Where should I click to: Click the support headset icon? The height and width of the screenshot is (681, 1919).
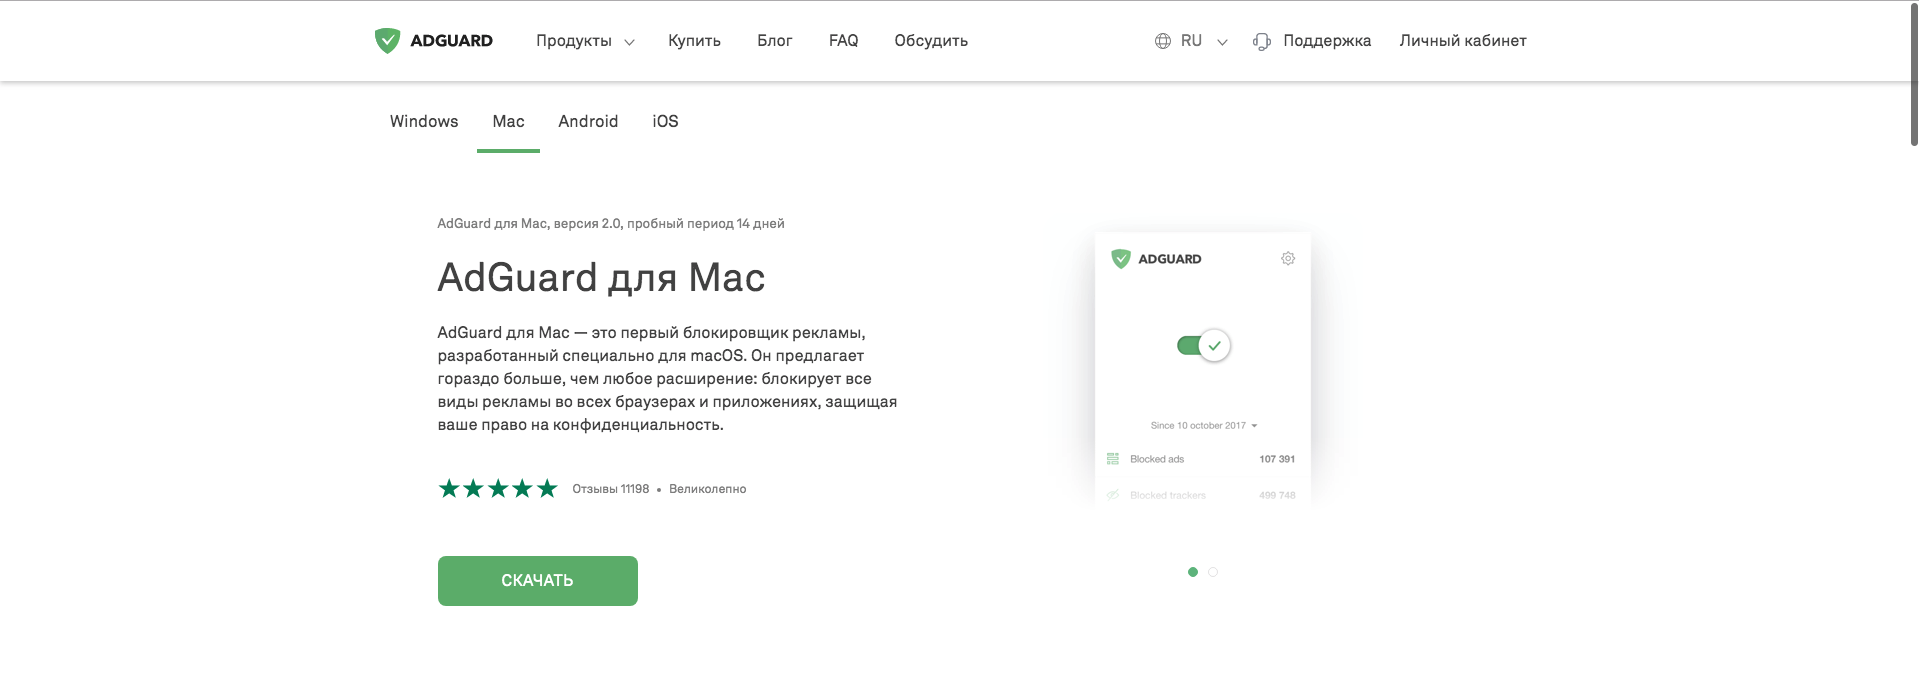[1262, 41]
